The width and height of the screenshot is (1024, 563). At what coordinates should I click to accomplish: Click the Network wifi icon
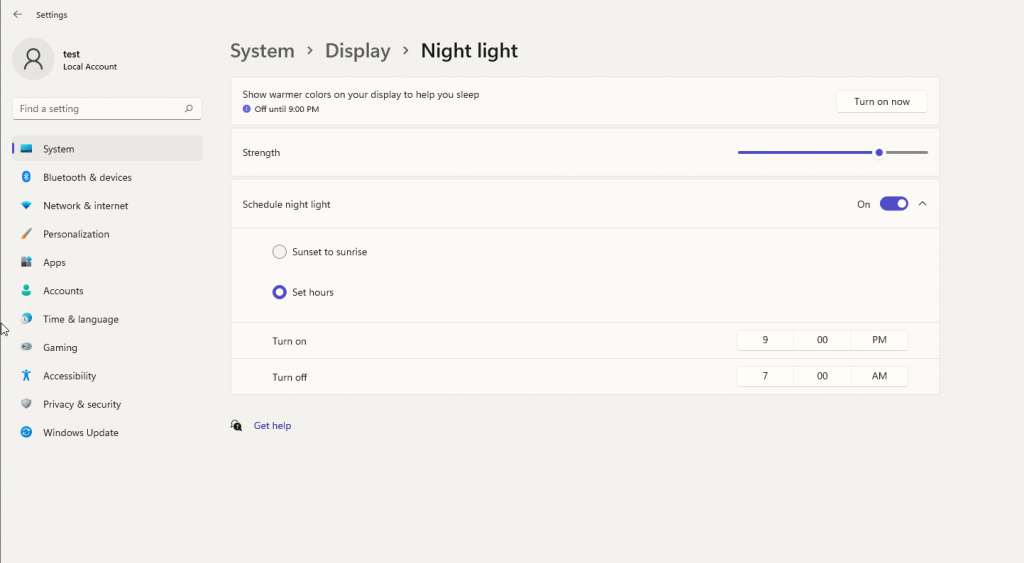(x=26, y=205)
